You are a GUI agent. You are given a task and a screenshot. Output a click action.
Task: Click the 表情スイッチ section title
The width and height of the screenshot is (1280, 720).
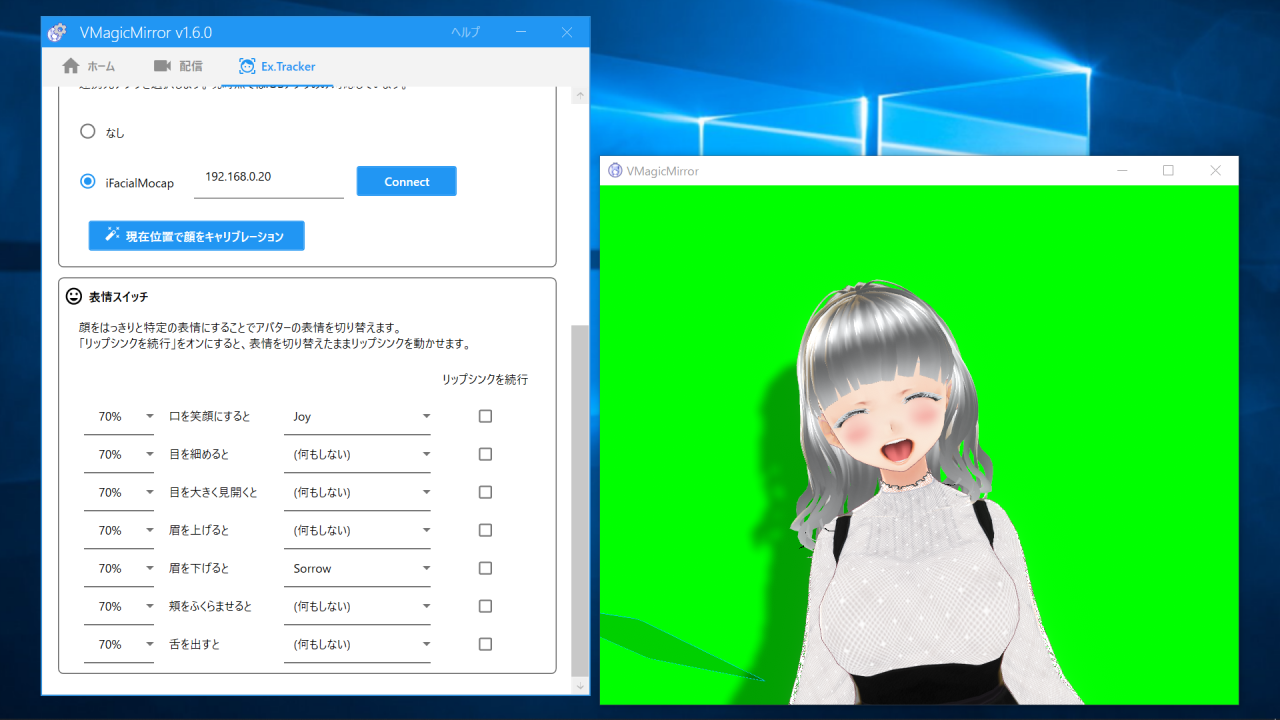118,297
